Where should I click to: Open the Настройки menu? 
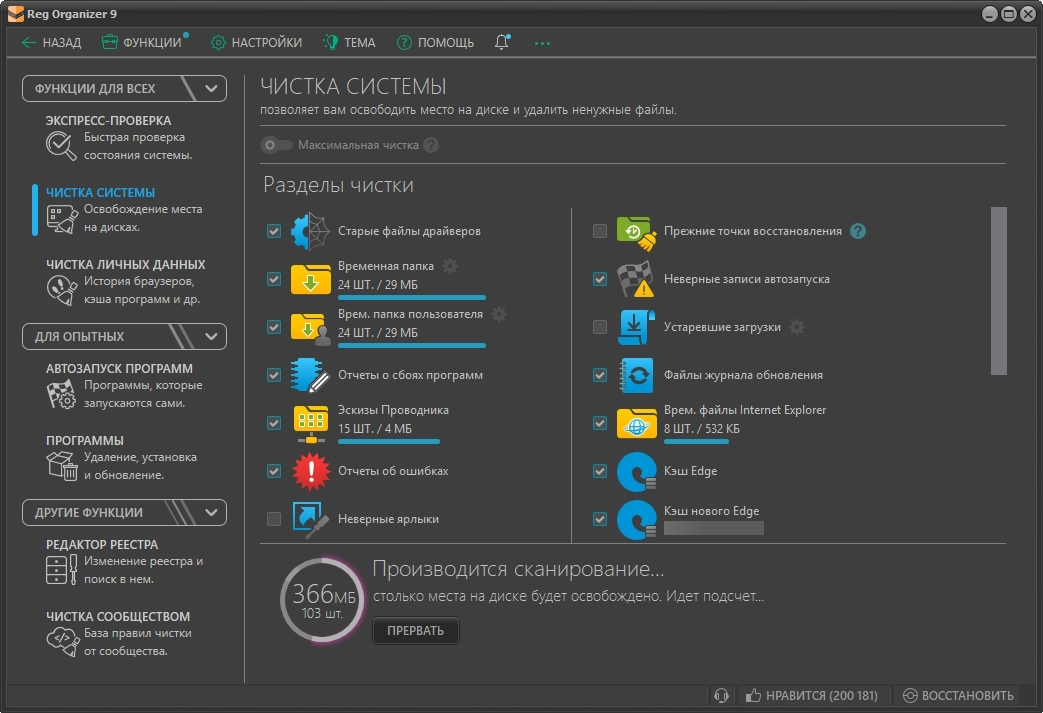[256, 43]
